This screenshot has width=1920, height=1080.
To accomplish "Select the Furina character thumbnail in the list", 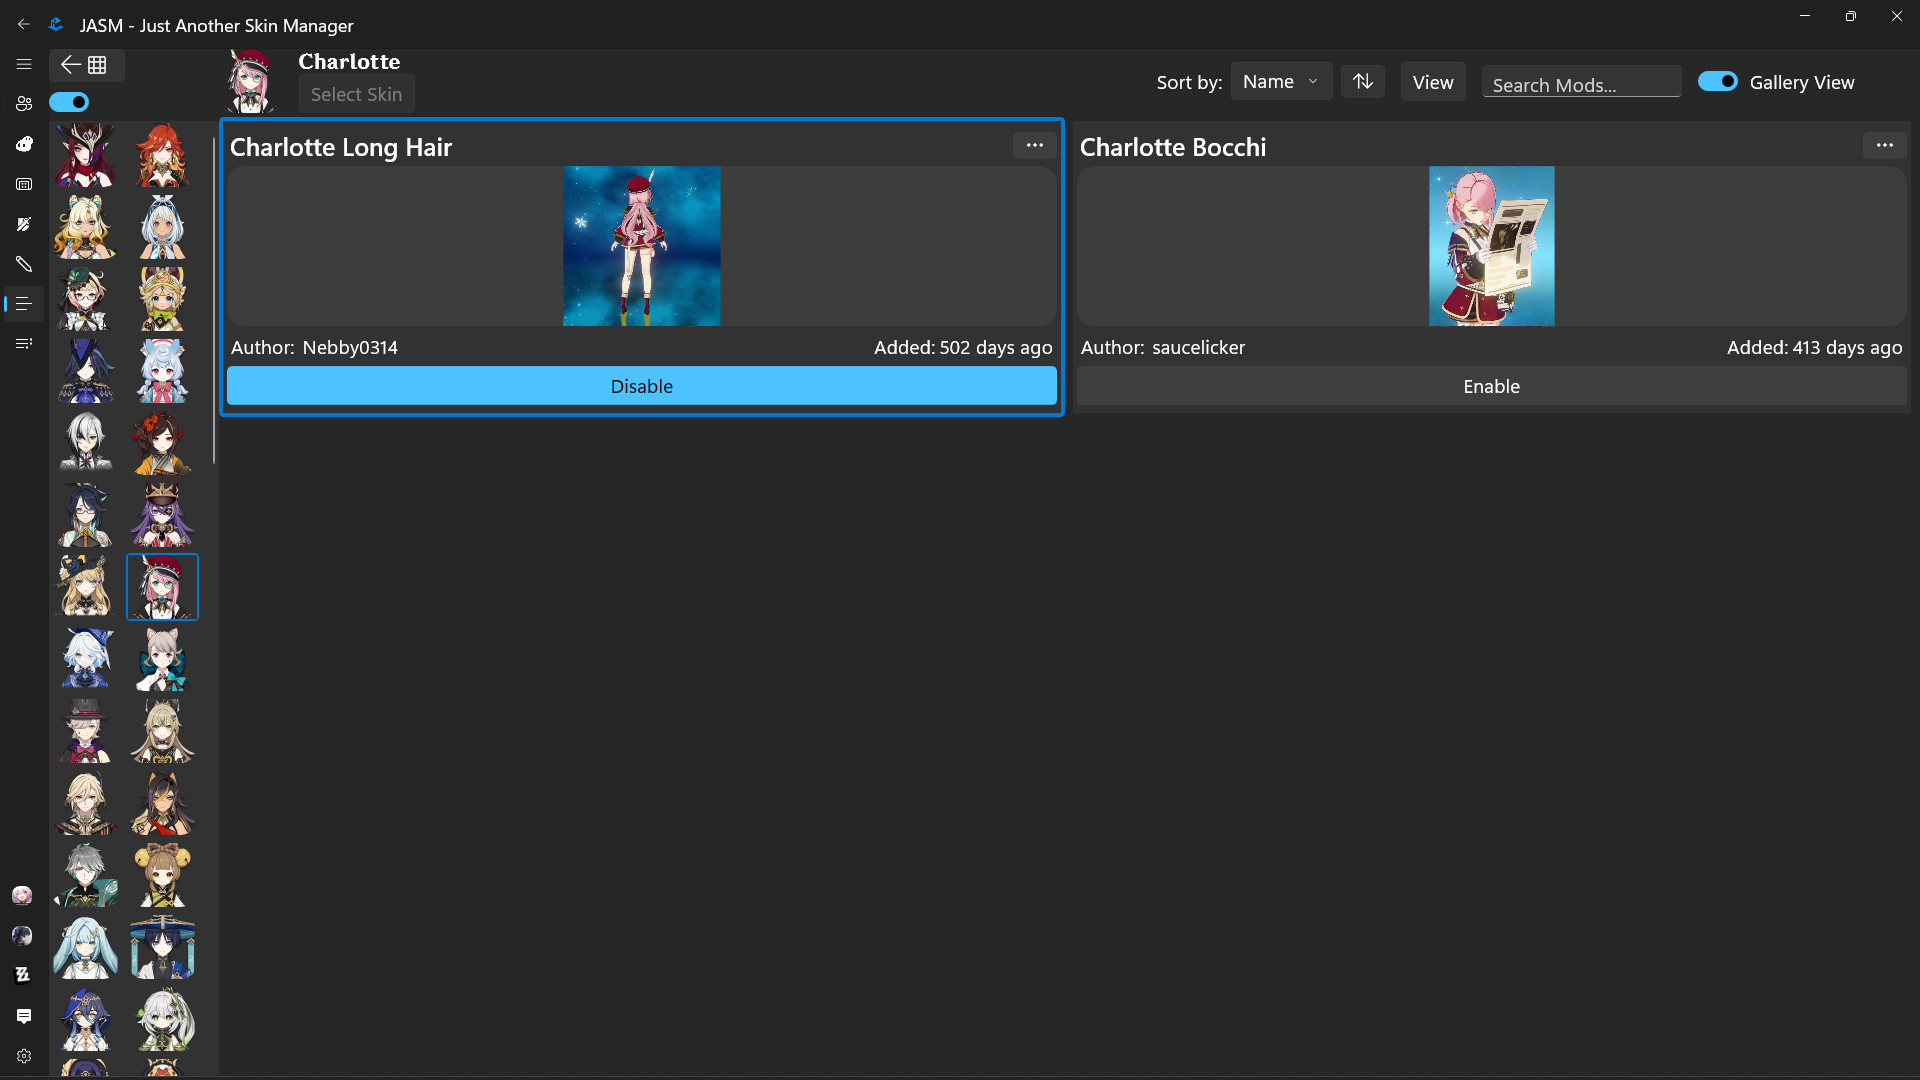I will coord(85,658).
